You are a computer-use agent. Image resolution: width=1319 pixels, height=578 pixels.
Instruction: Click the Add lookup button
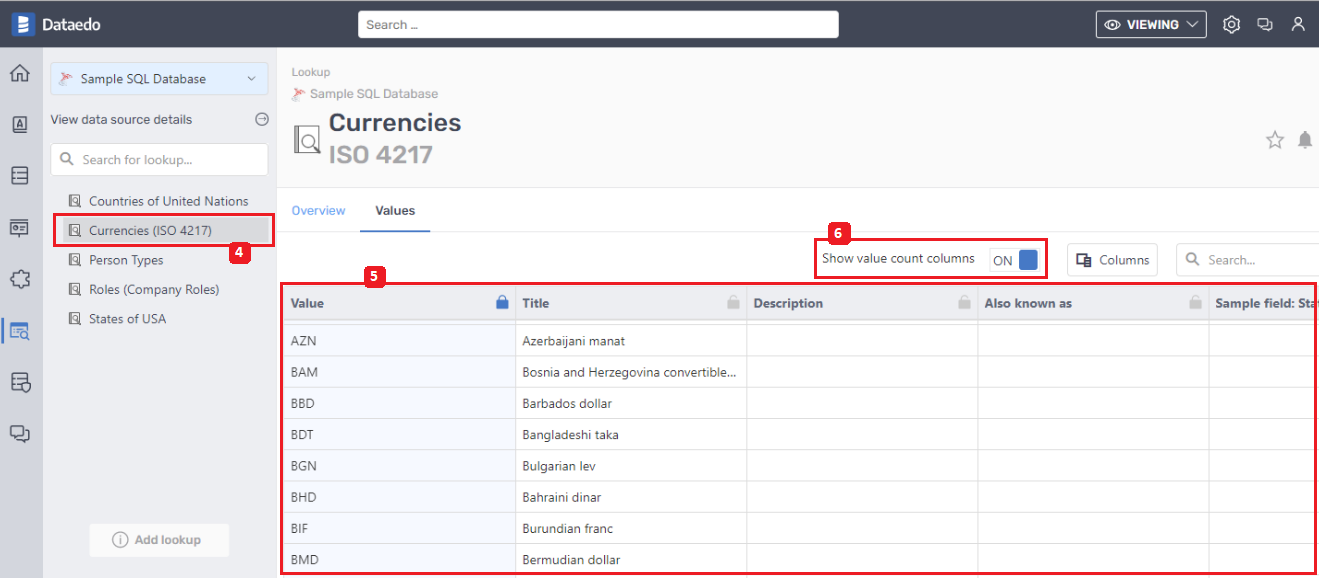159,540
